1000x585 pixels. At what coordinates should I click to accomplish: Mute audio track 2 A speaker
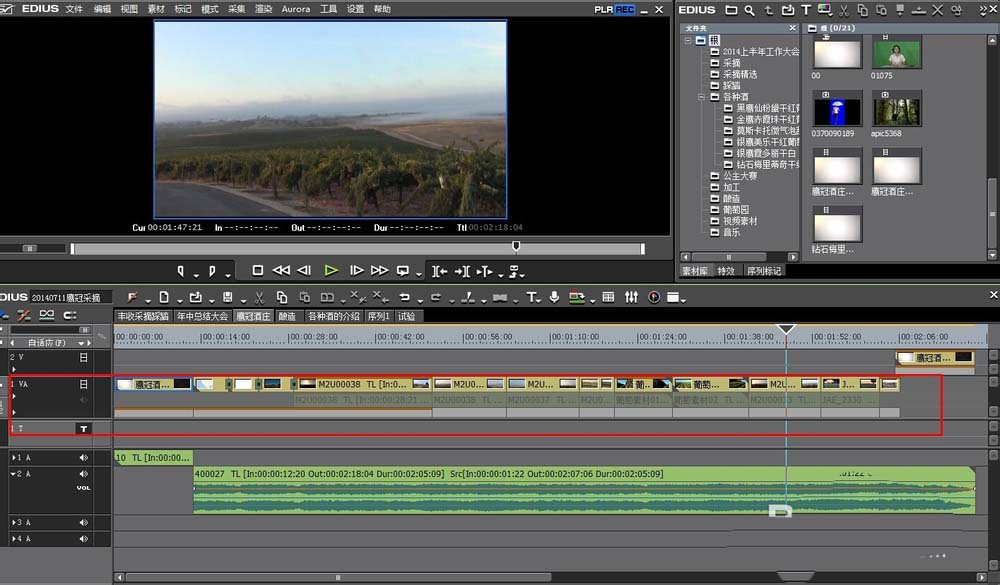click(x=84, y=474)
